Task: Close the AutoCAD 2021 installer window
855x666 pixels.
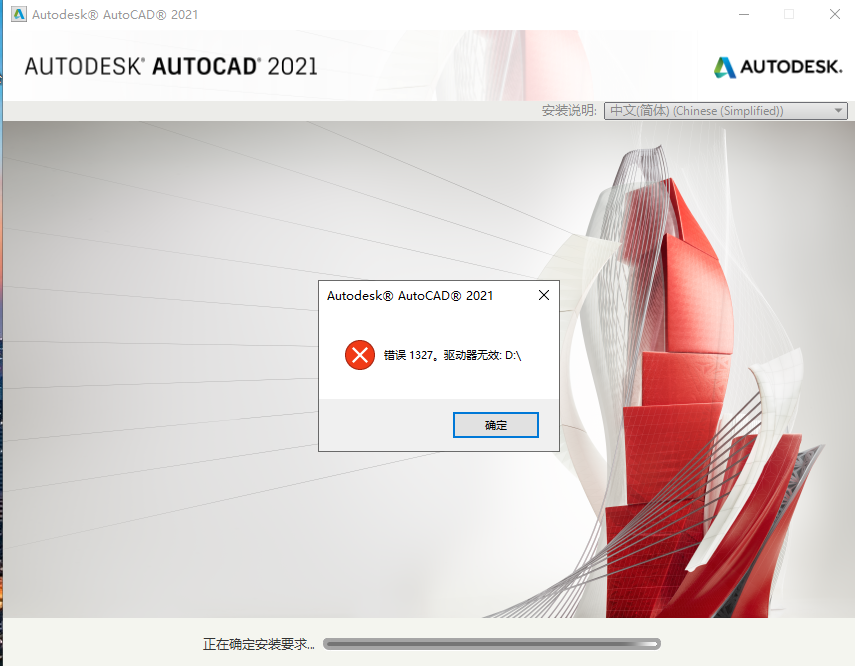Action: pos(834,14)
